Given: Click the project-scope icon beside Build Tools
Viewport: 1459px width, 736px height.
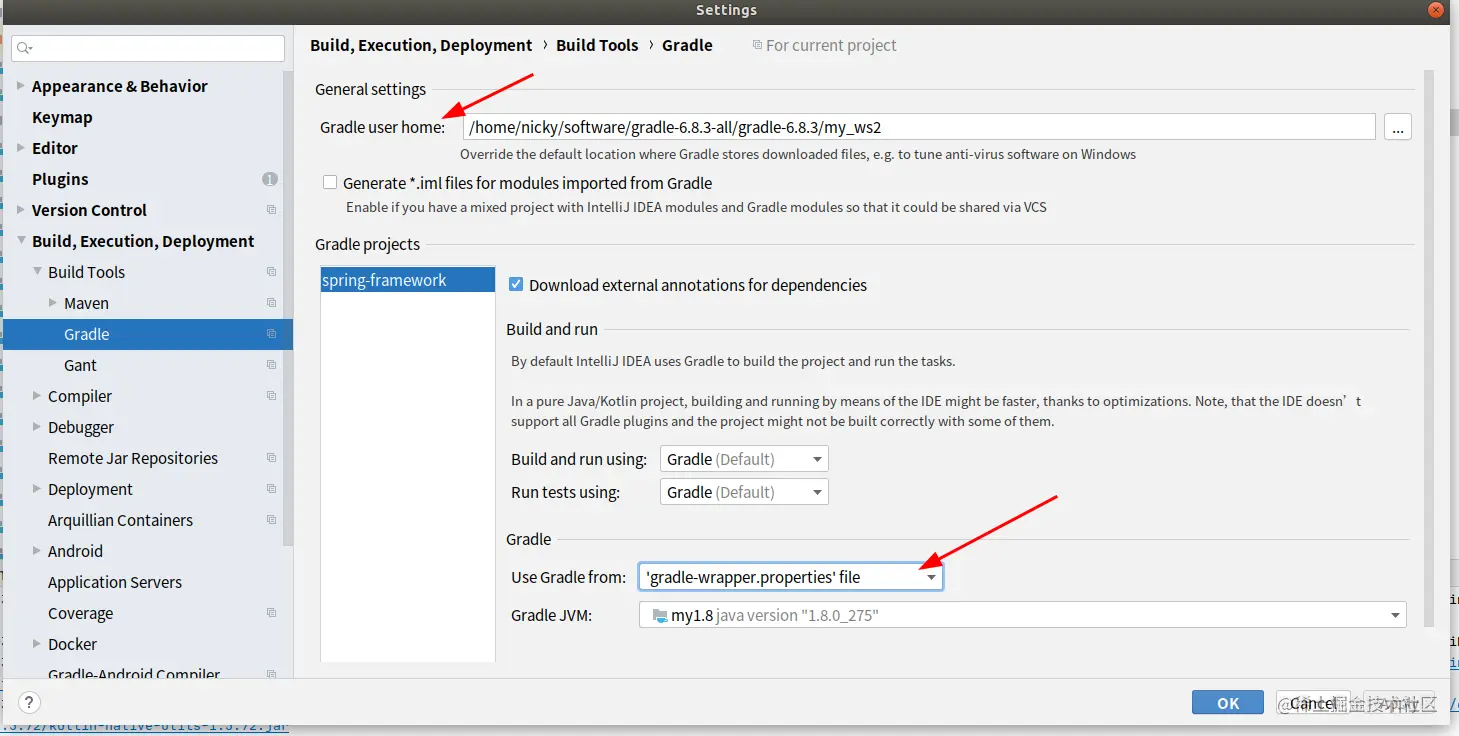Looking at the screenshot, I should pos(271,272).
